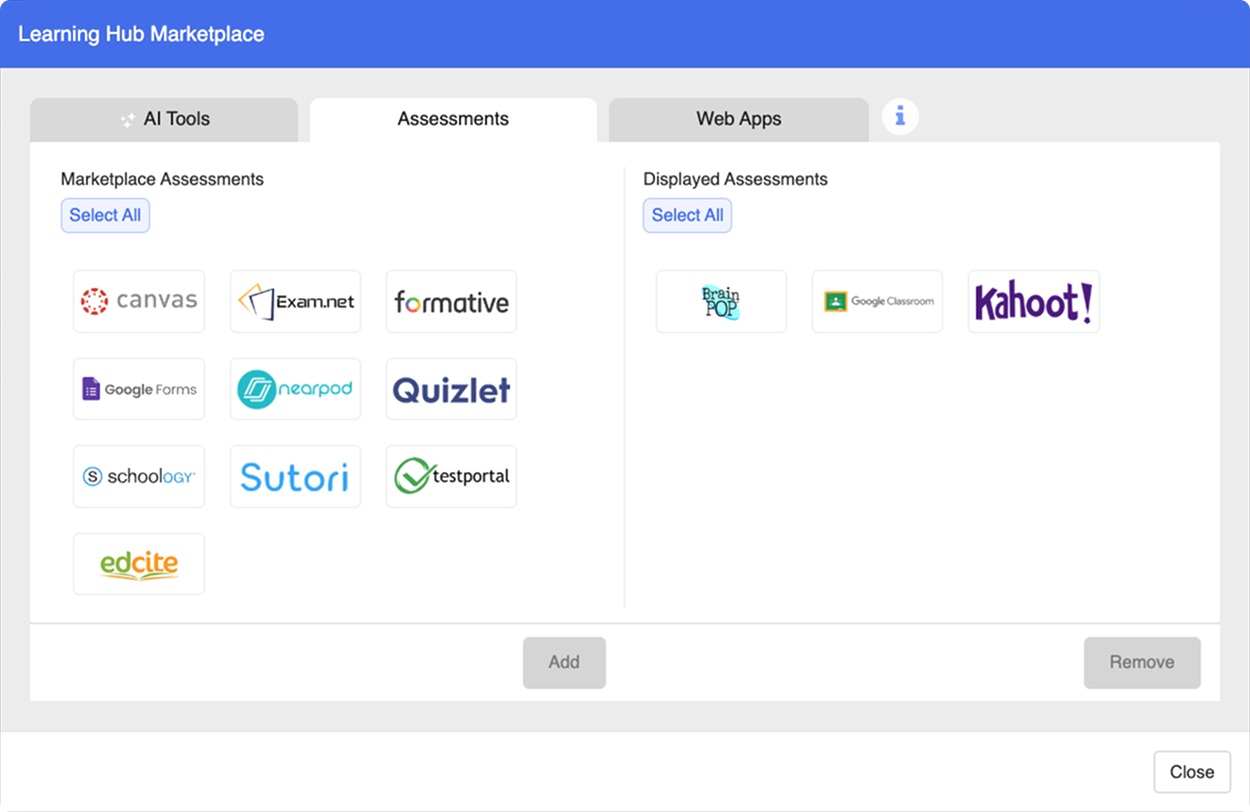
Task: Open the blue info icon
Action: [x=900, y=117]
